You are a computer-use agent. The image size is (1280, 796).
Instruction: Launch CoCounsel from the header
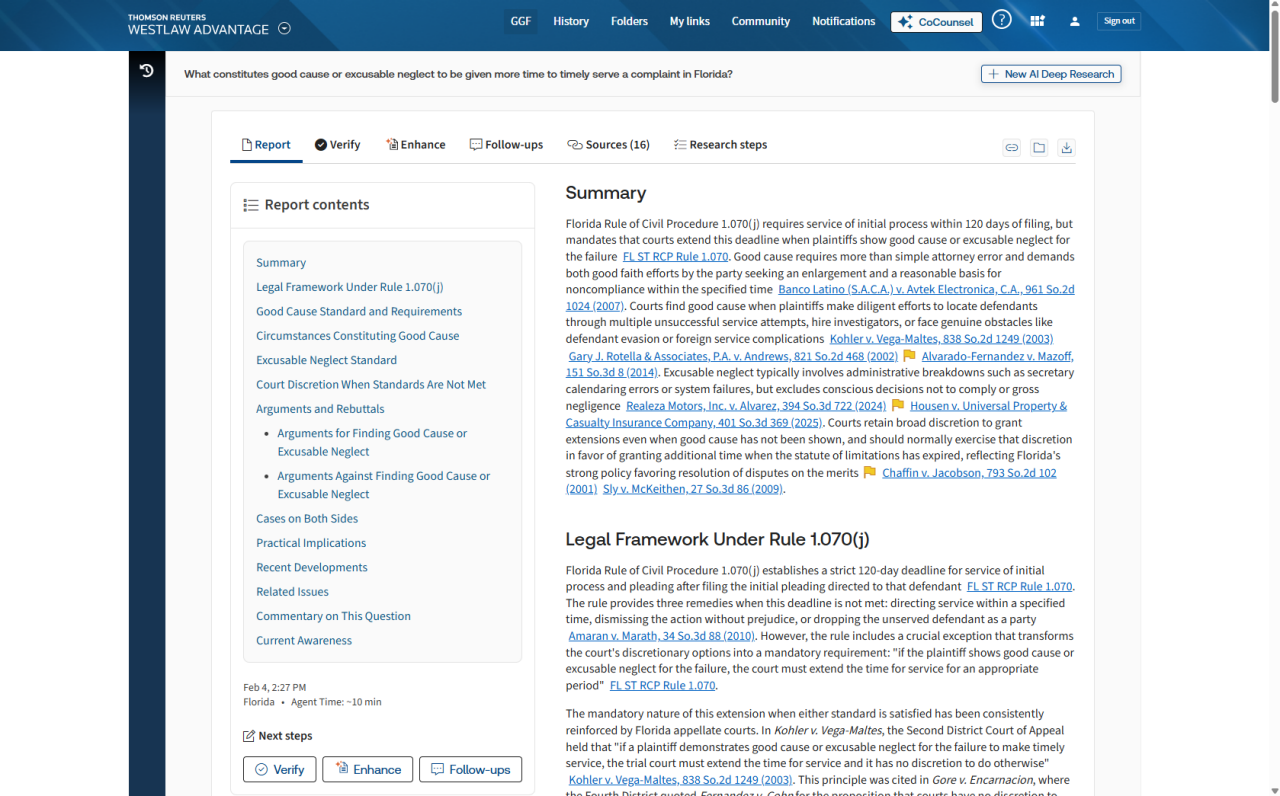tap(935, 22)
